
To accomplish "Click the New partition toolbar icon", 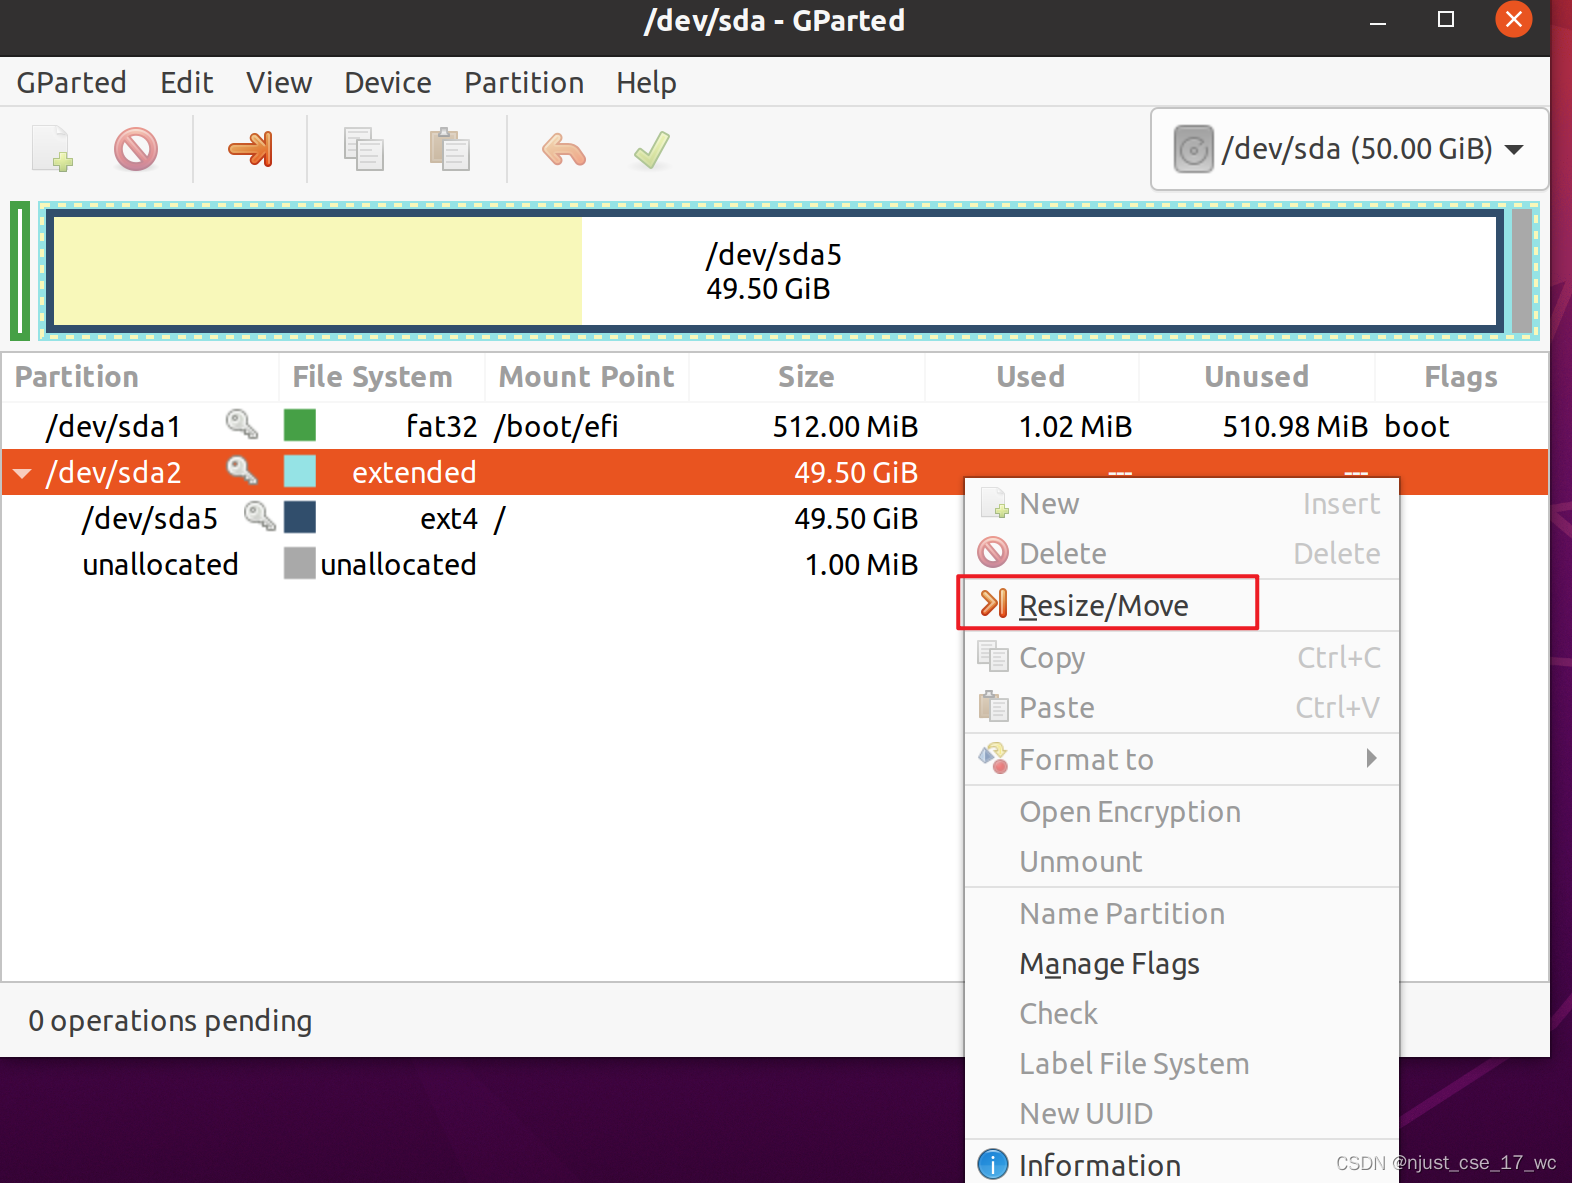I will (52, 149).
